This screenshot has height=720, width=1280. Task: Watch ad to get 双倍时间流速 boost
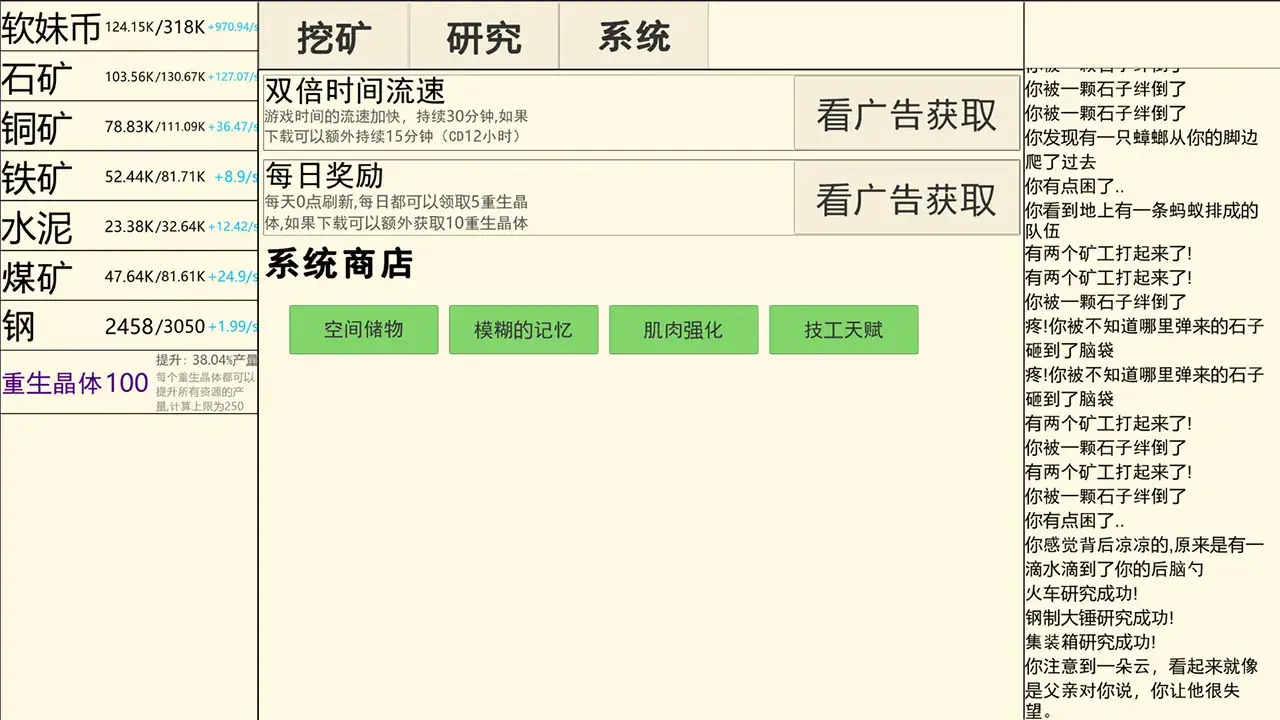pos(906,113)
